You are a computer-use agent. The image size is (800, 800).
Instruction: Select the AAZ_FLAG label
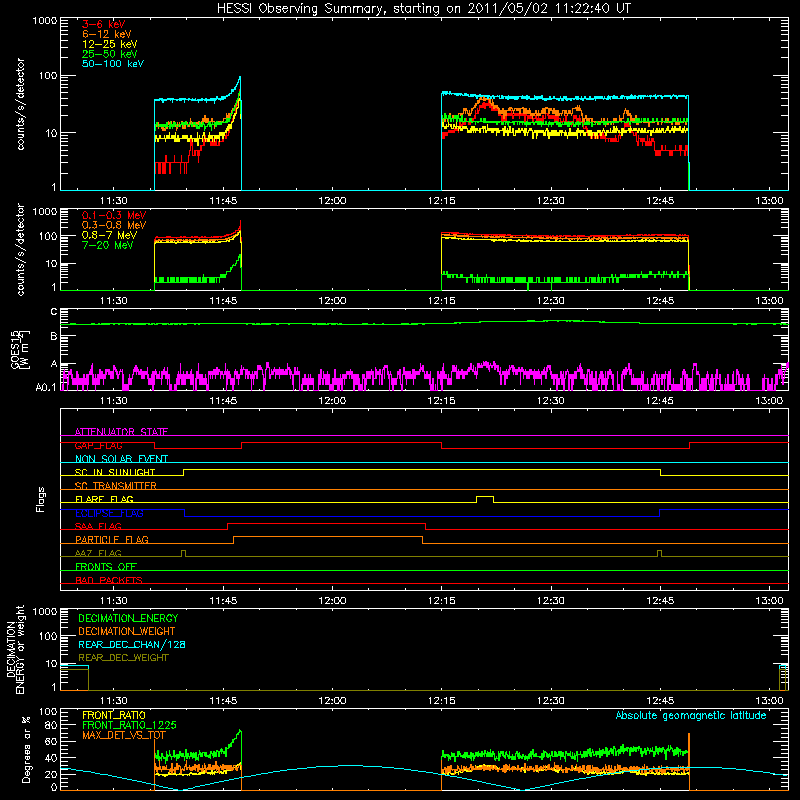coord(98,553)
